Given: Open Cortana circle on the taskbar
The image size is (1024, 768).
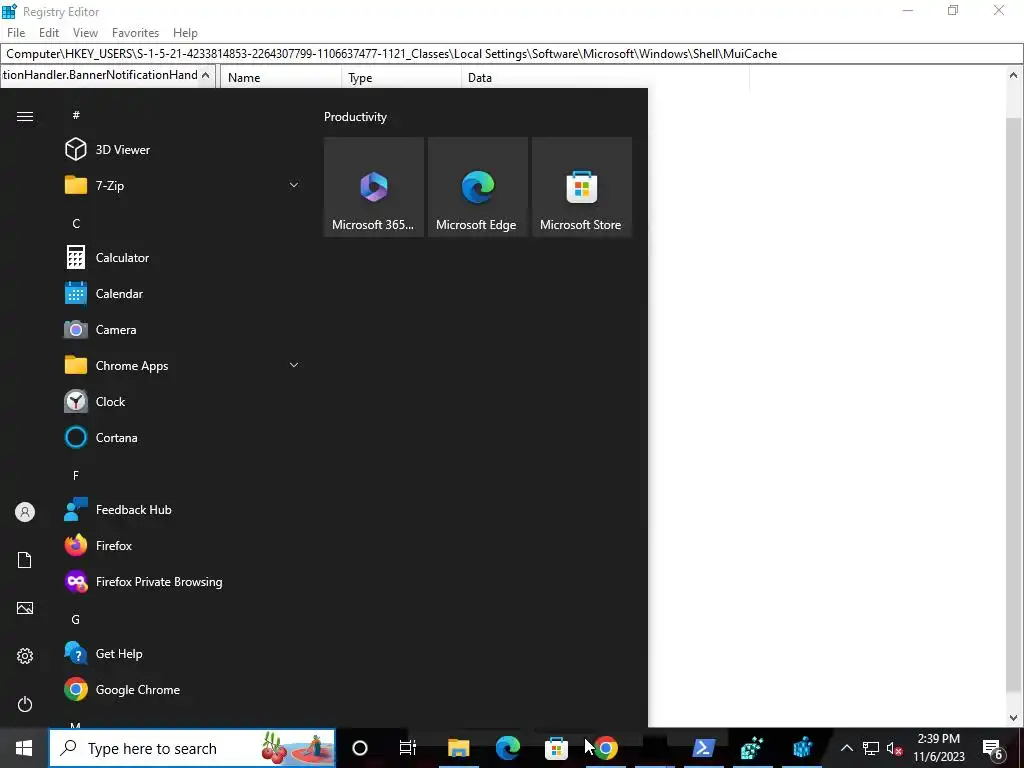Looking at the screenshot, I should 360,748.
